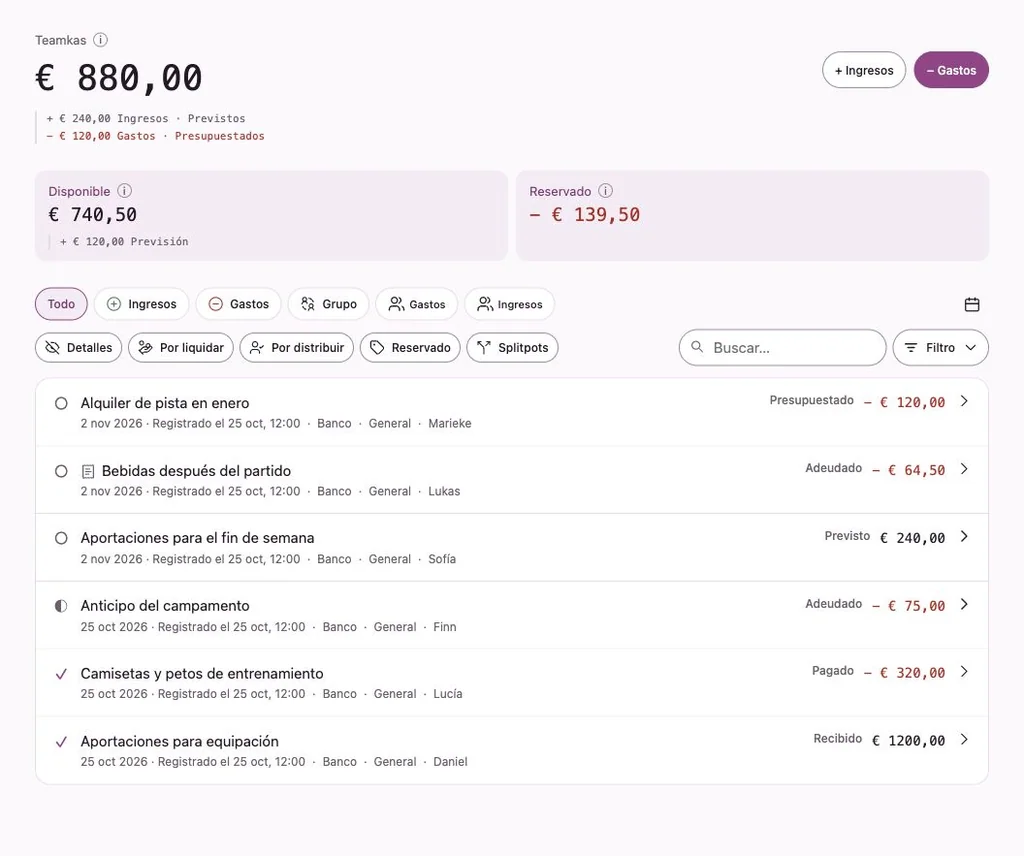Click the Disponible € 740,50 card
The width and height of the screenshot is (1024, 856).
tap(271, 215)
